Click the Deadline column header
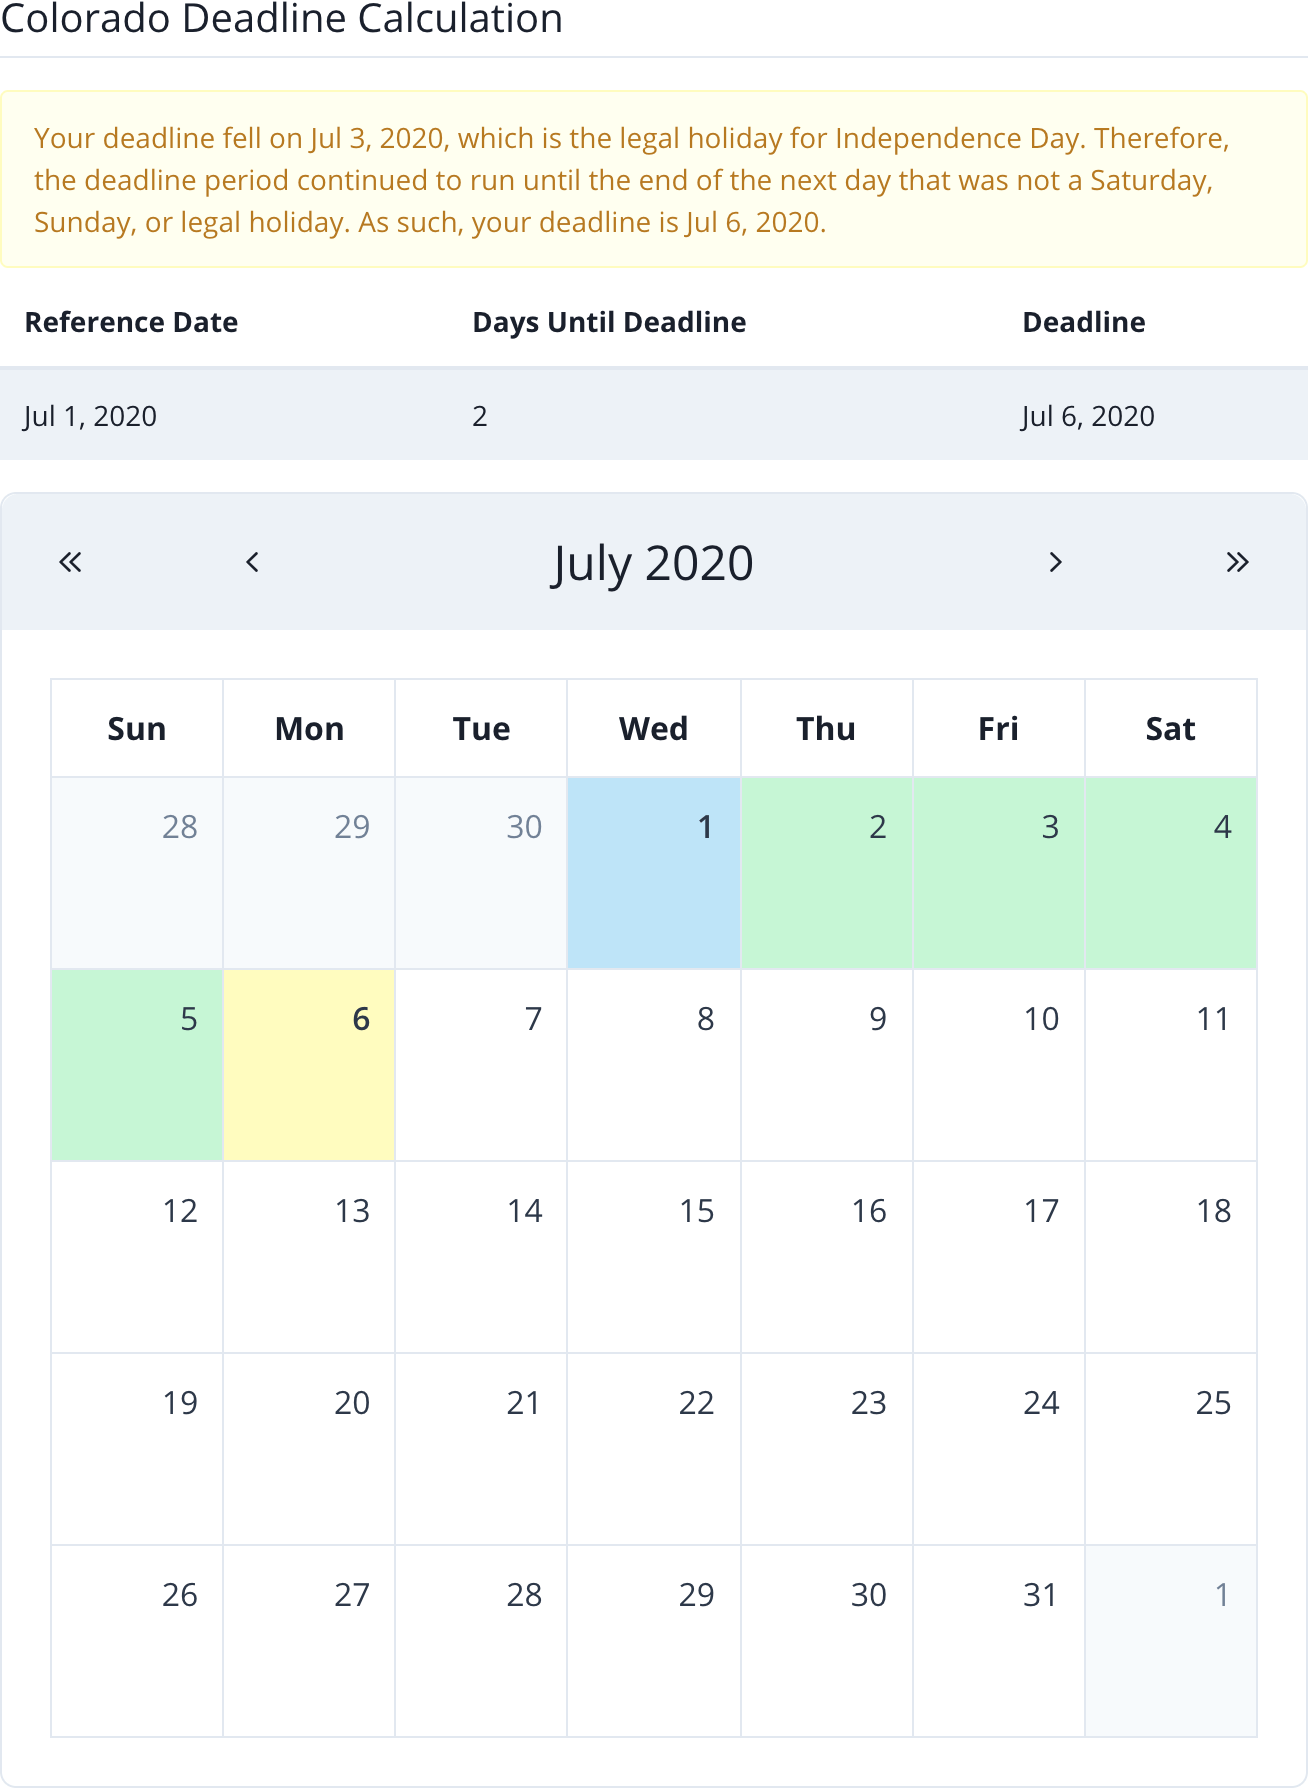1308x1788 pixels. click(1084, 322)
